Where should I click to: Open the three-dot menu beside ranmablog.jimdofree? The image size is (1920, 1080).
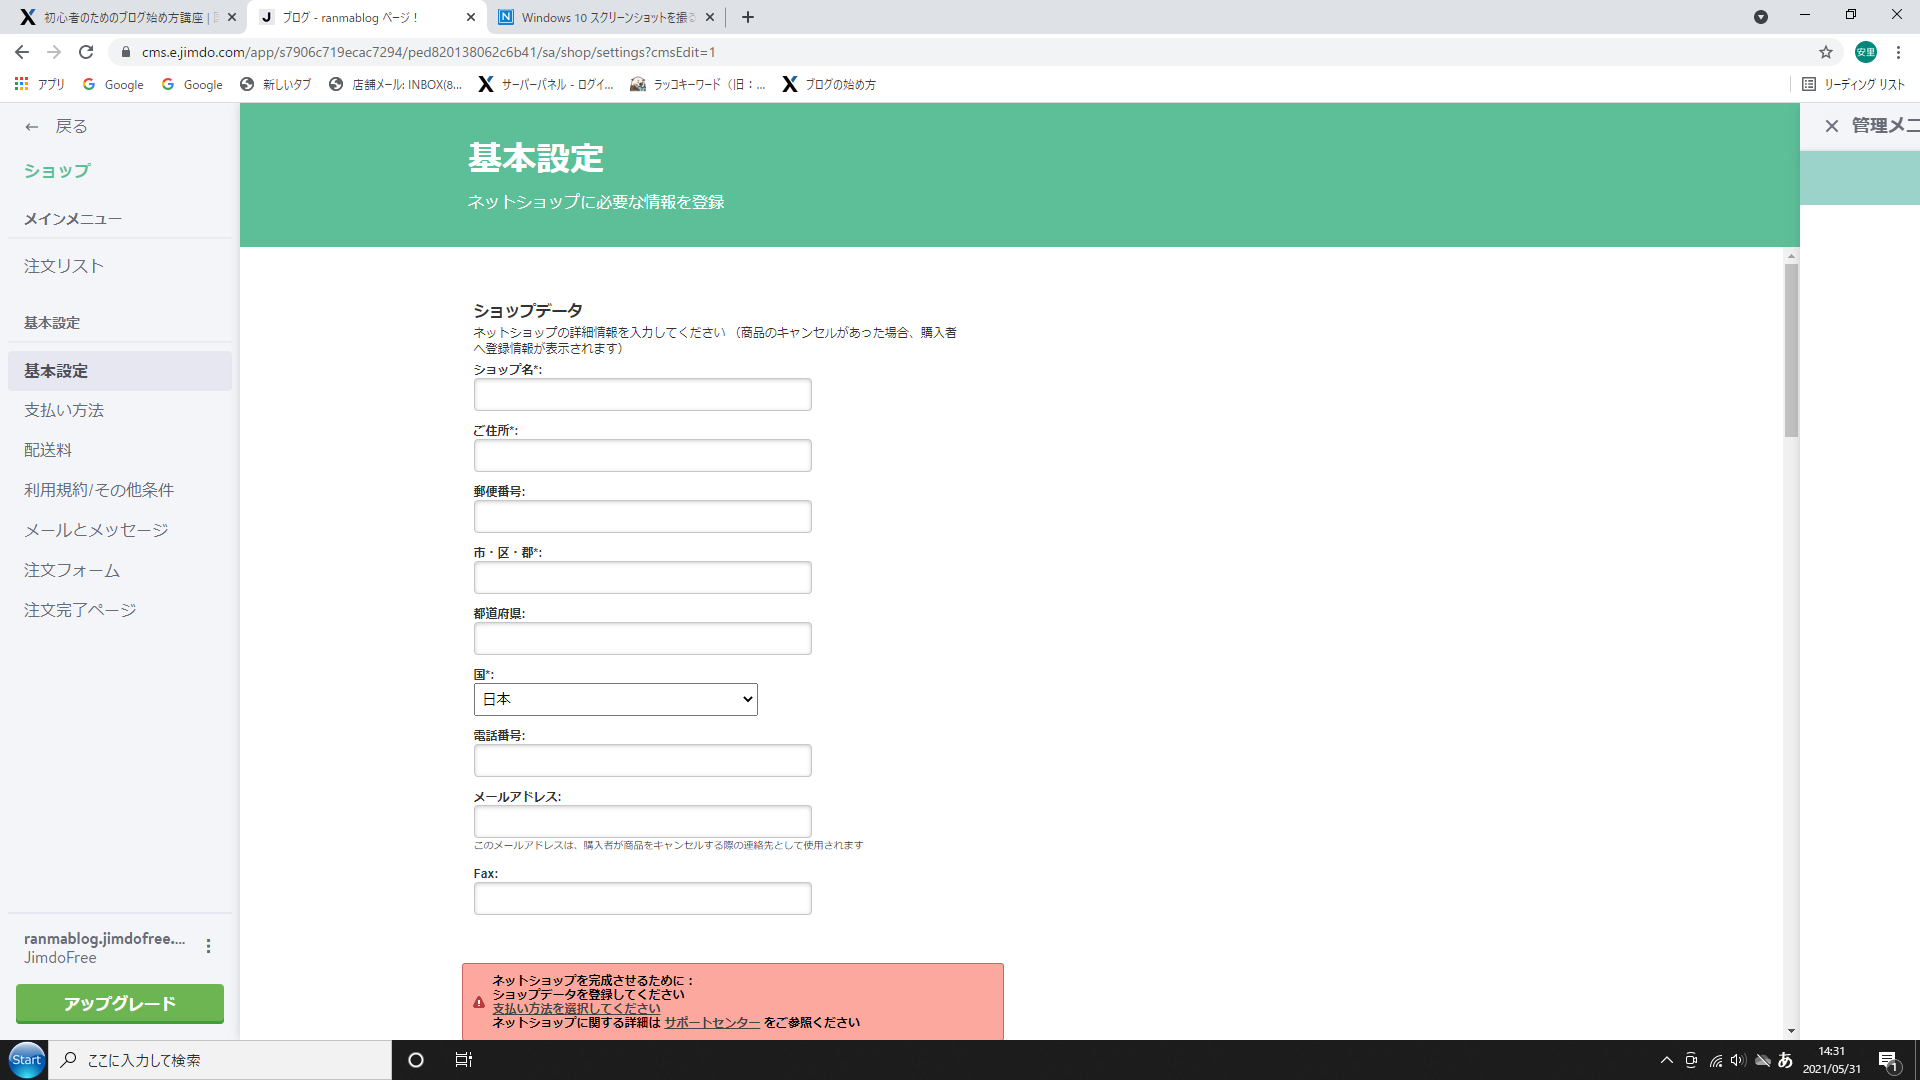pyautogui.click(x=208, y=946)
